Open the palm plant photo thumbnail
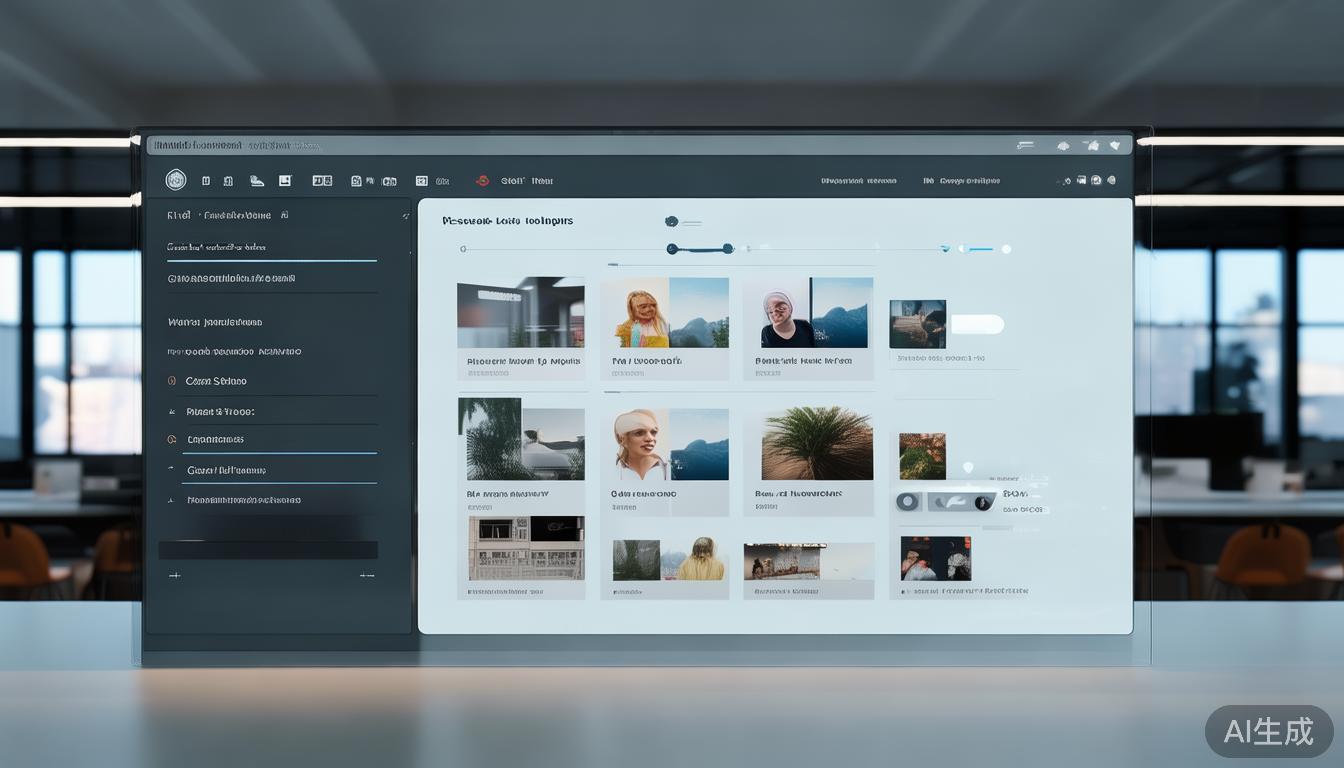Screen dimensions: 1344x768 (x=817, y=443)
